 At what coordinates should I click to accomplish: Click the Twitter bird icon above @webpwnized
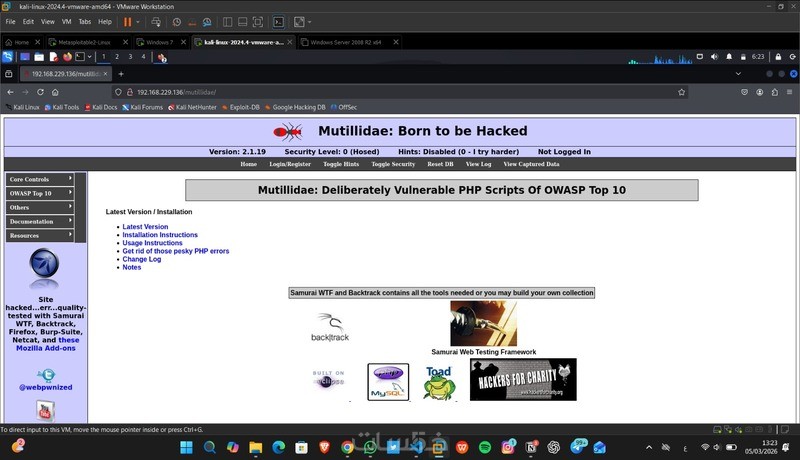coord(46,375)
